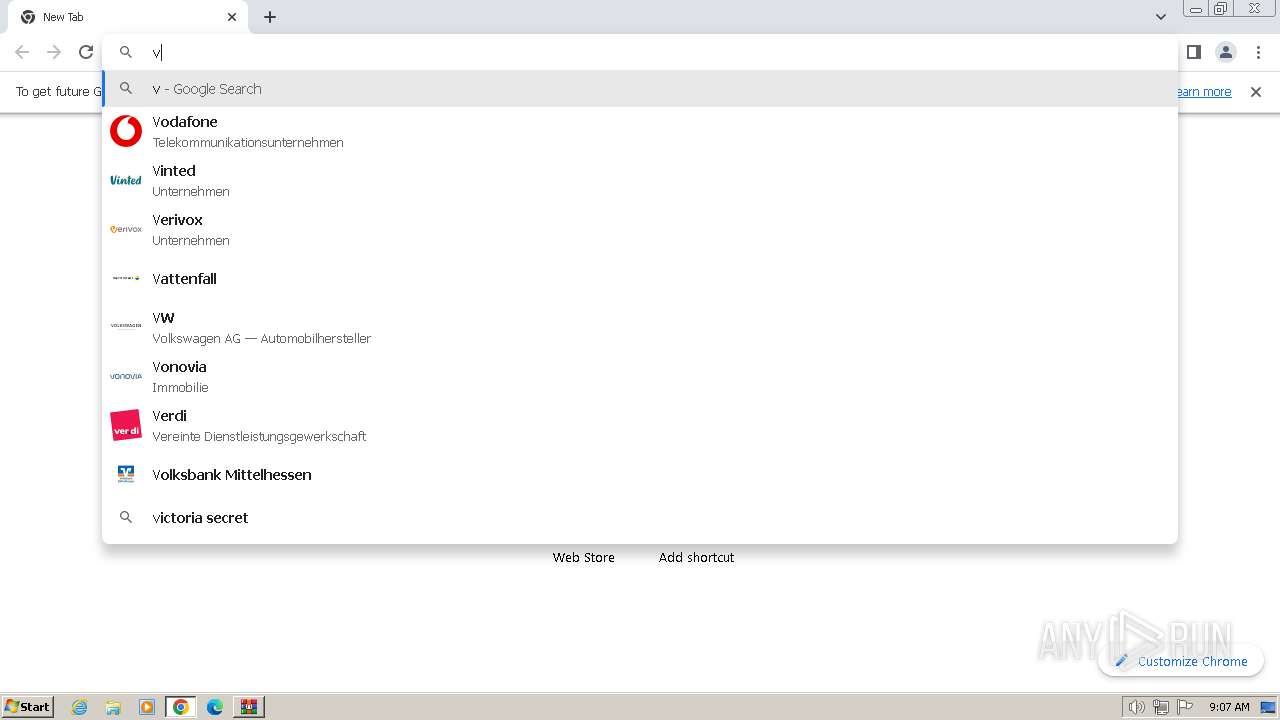Open the Web Store shortcut
The height and width of the screenshot is (720, 1280).
pos(584,557)
